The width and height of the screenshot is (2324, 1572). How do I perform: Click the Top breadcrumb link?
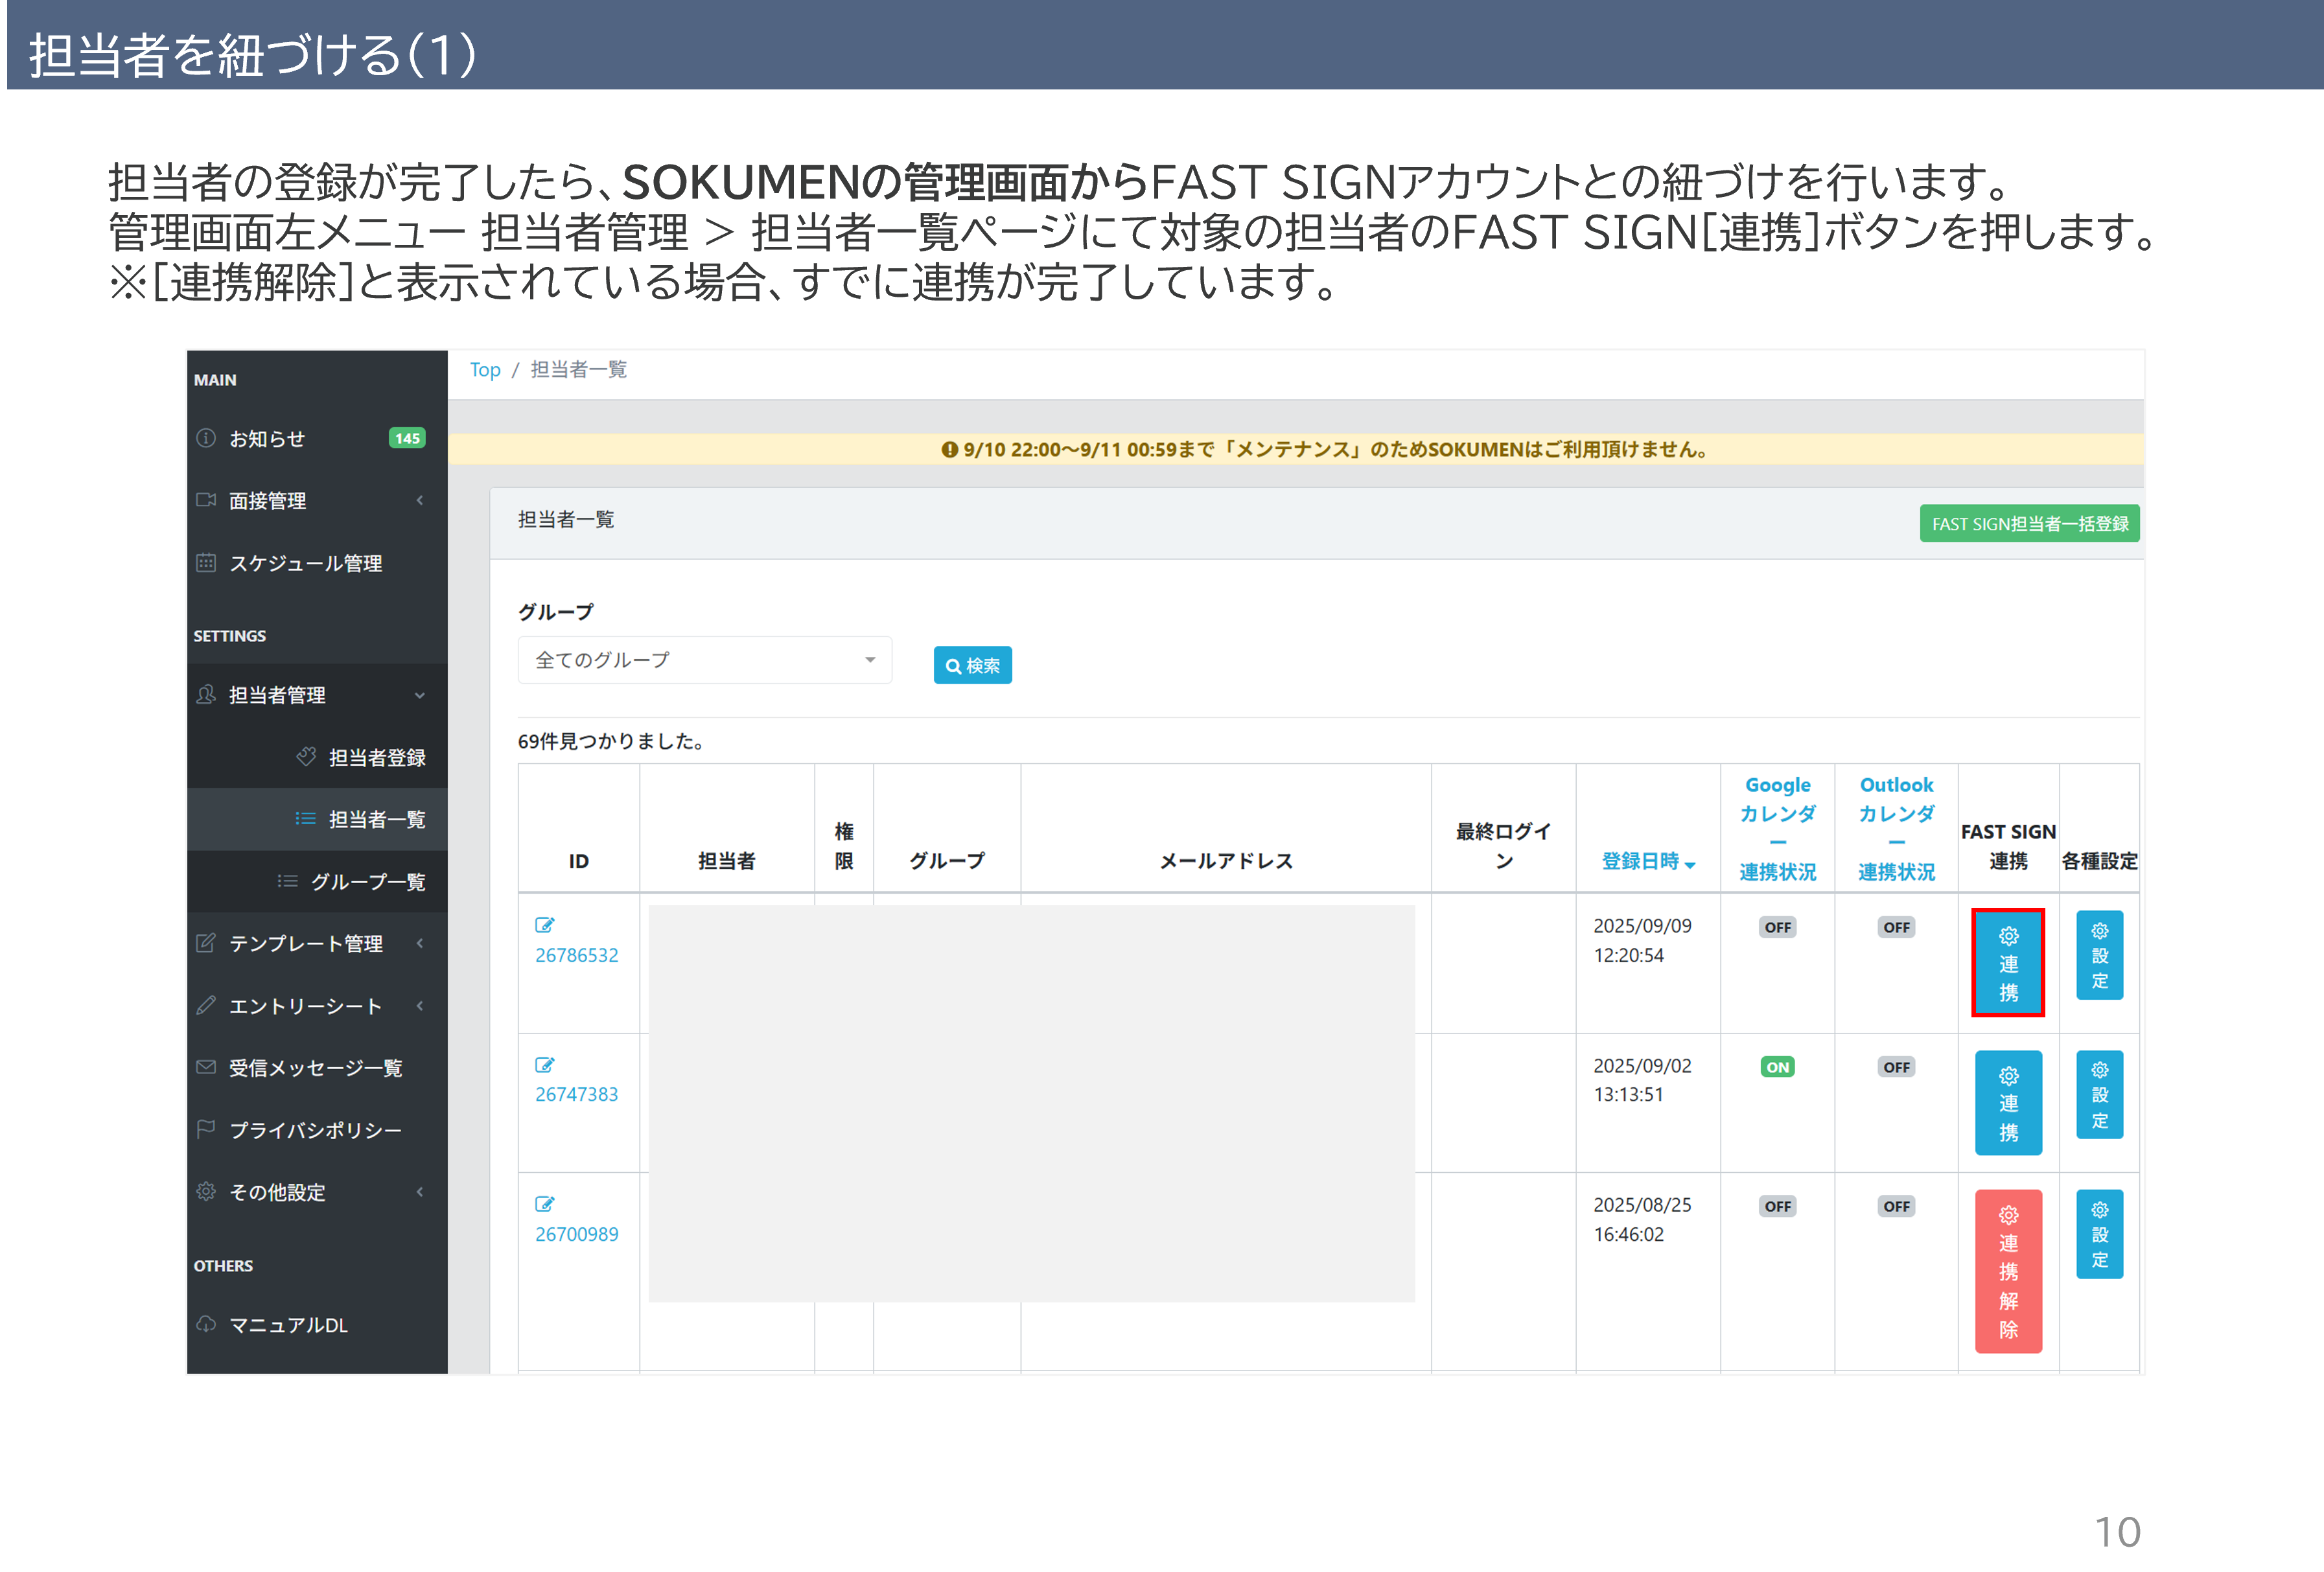pyautogui.click(x=485, y=369)
